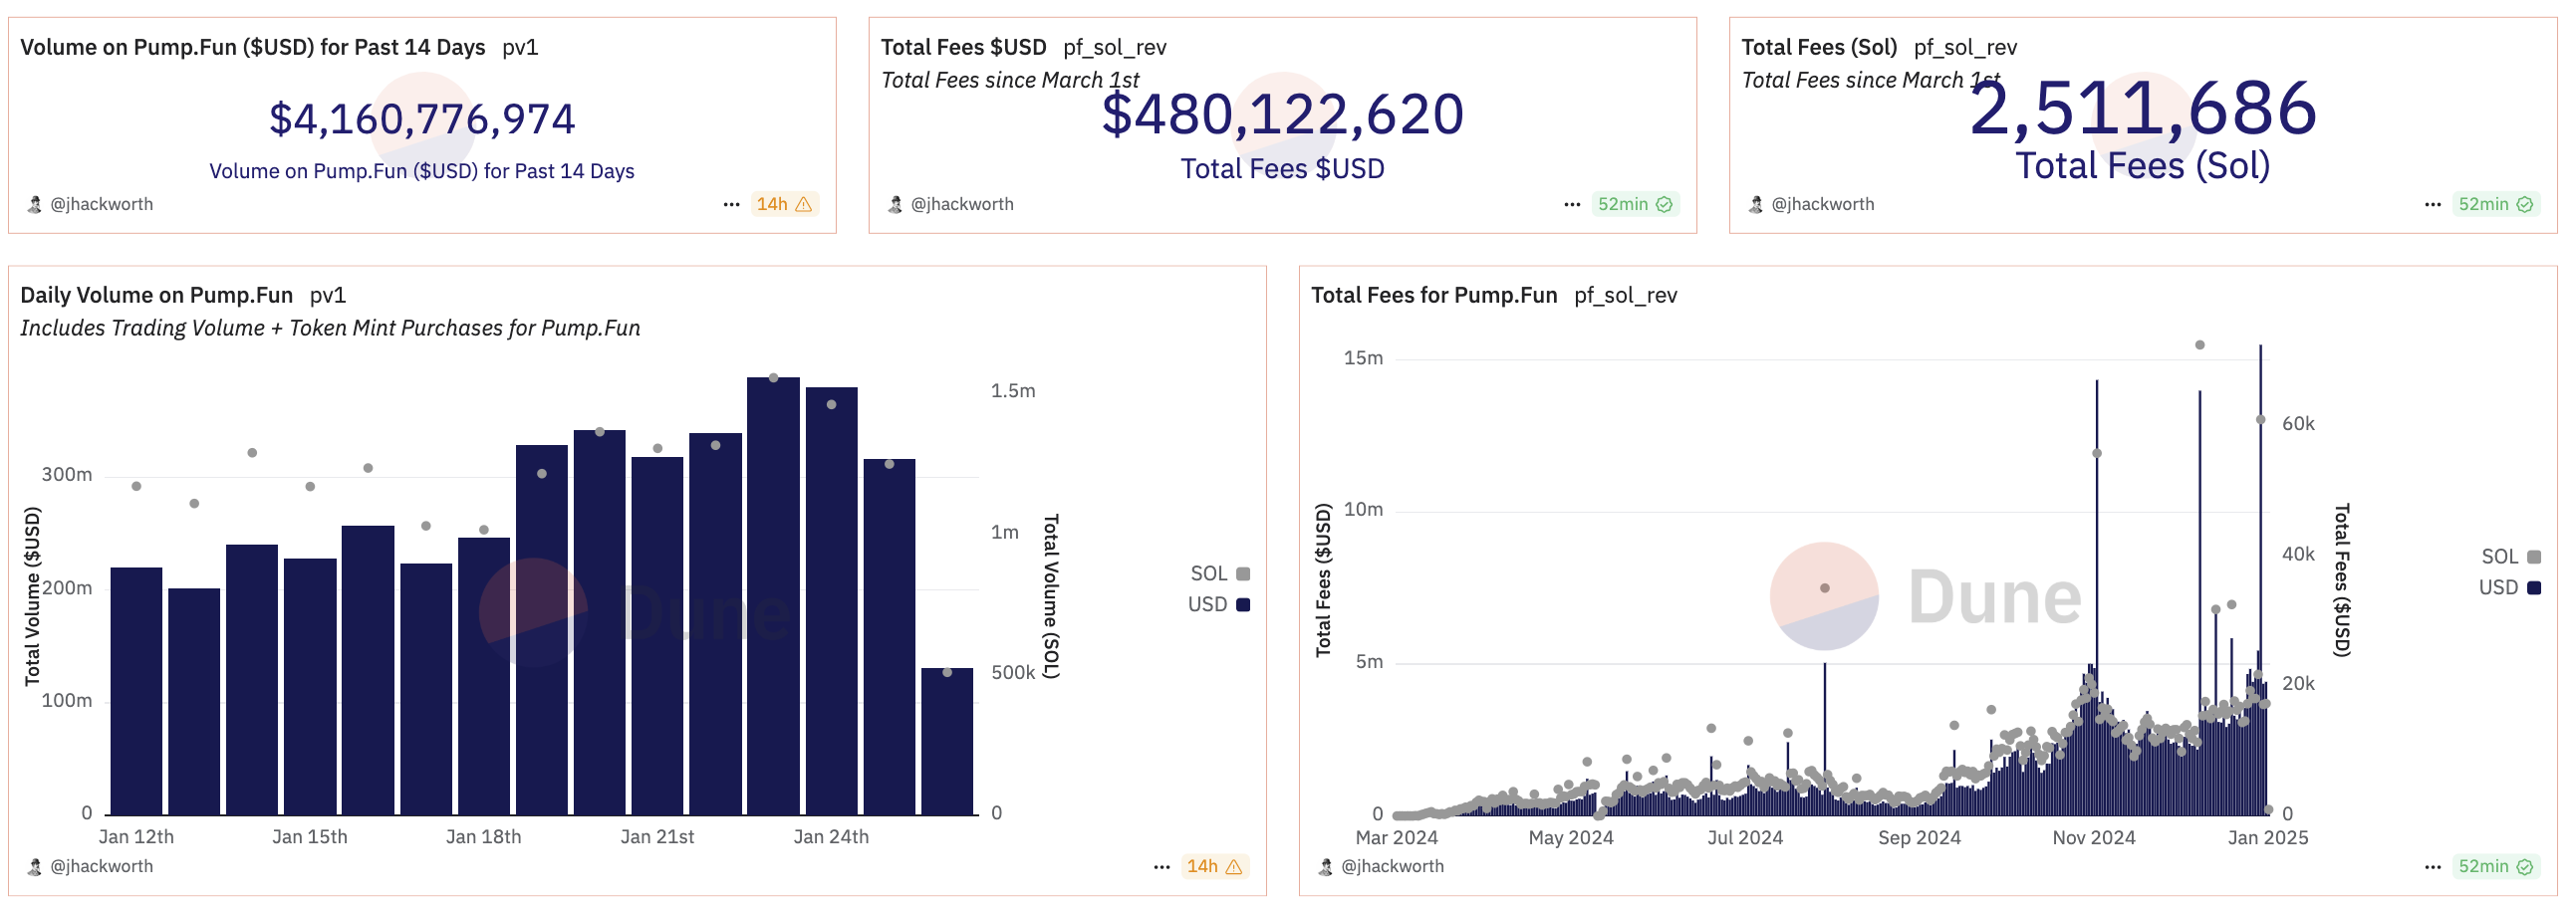Click the Nov 2024 axis label in Total Fees chart
Viewport: 2576px width, 906px height.
click(2094, 838)
